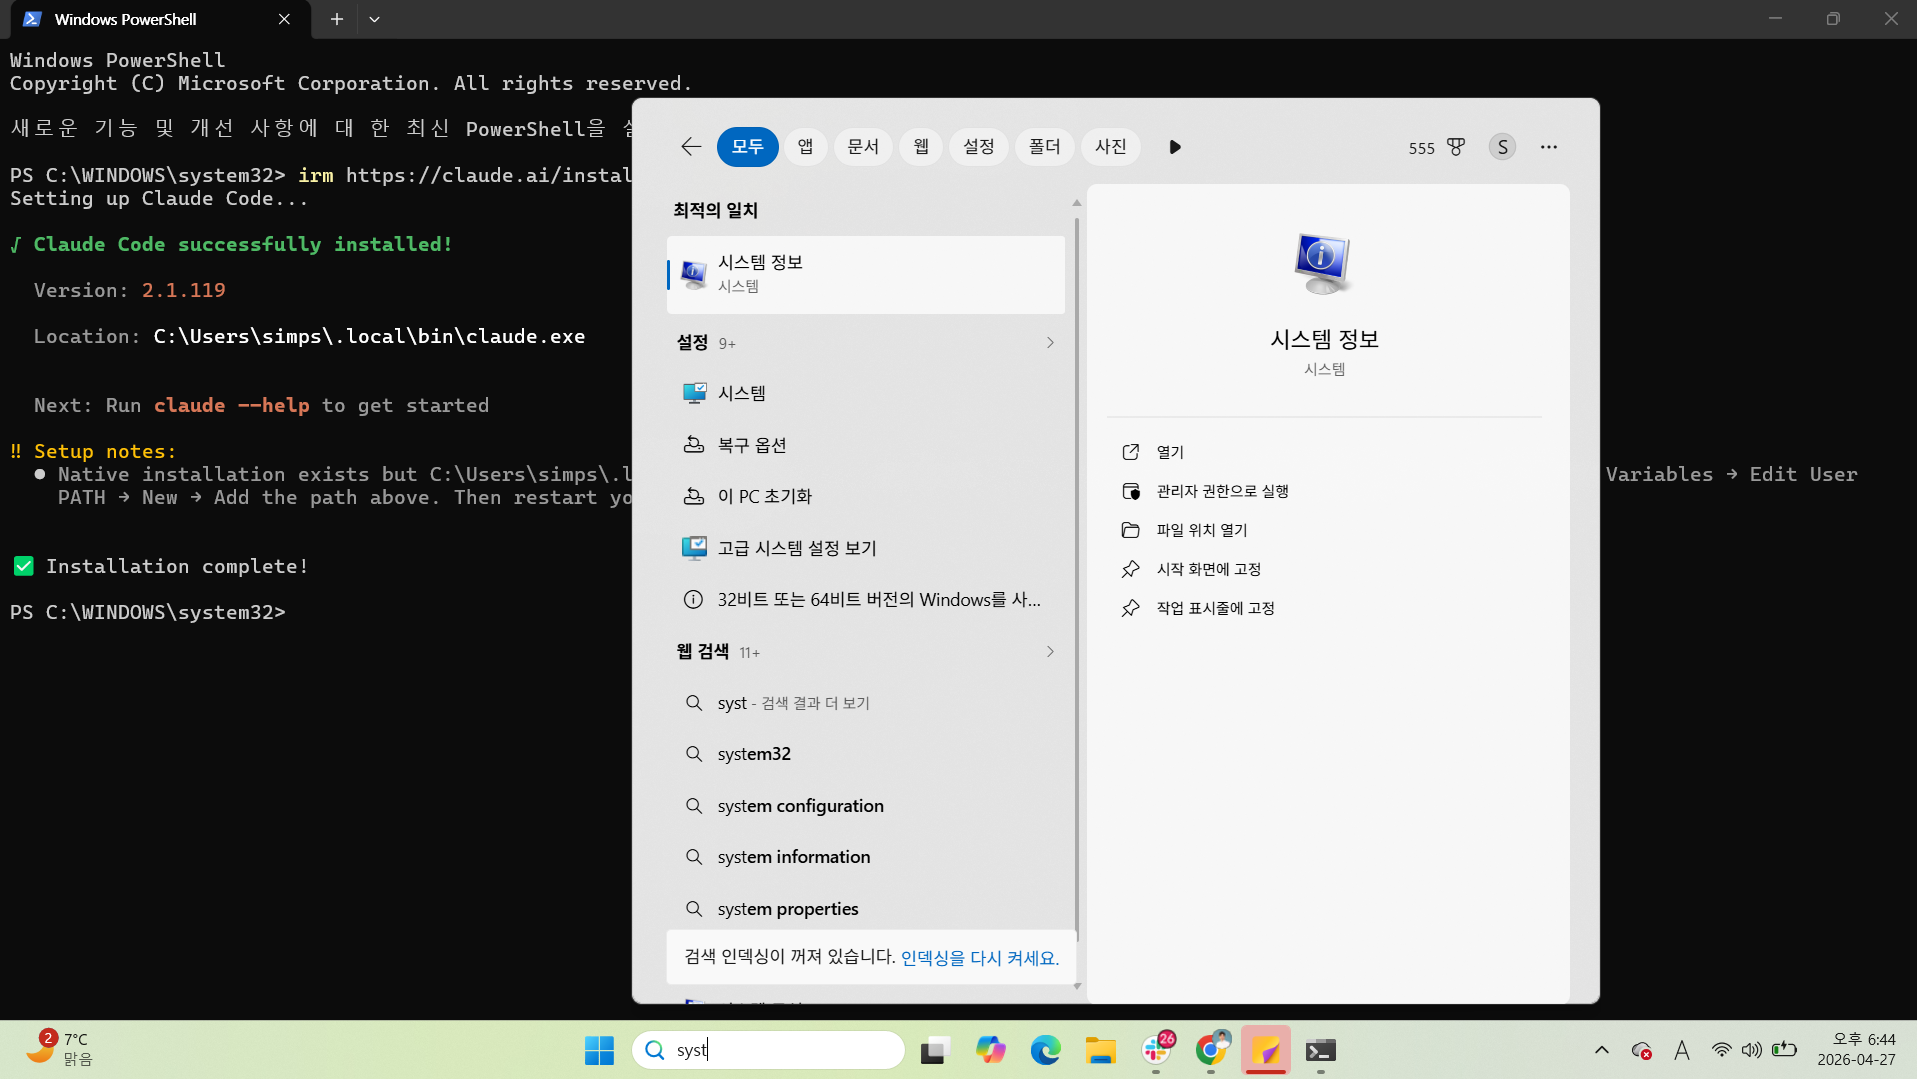Show hidden system tray icons
This screenshot has height=1079, width=1917.
click(x=1601, y=1050)
